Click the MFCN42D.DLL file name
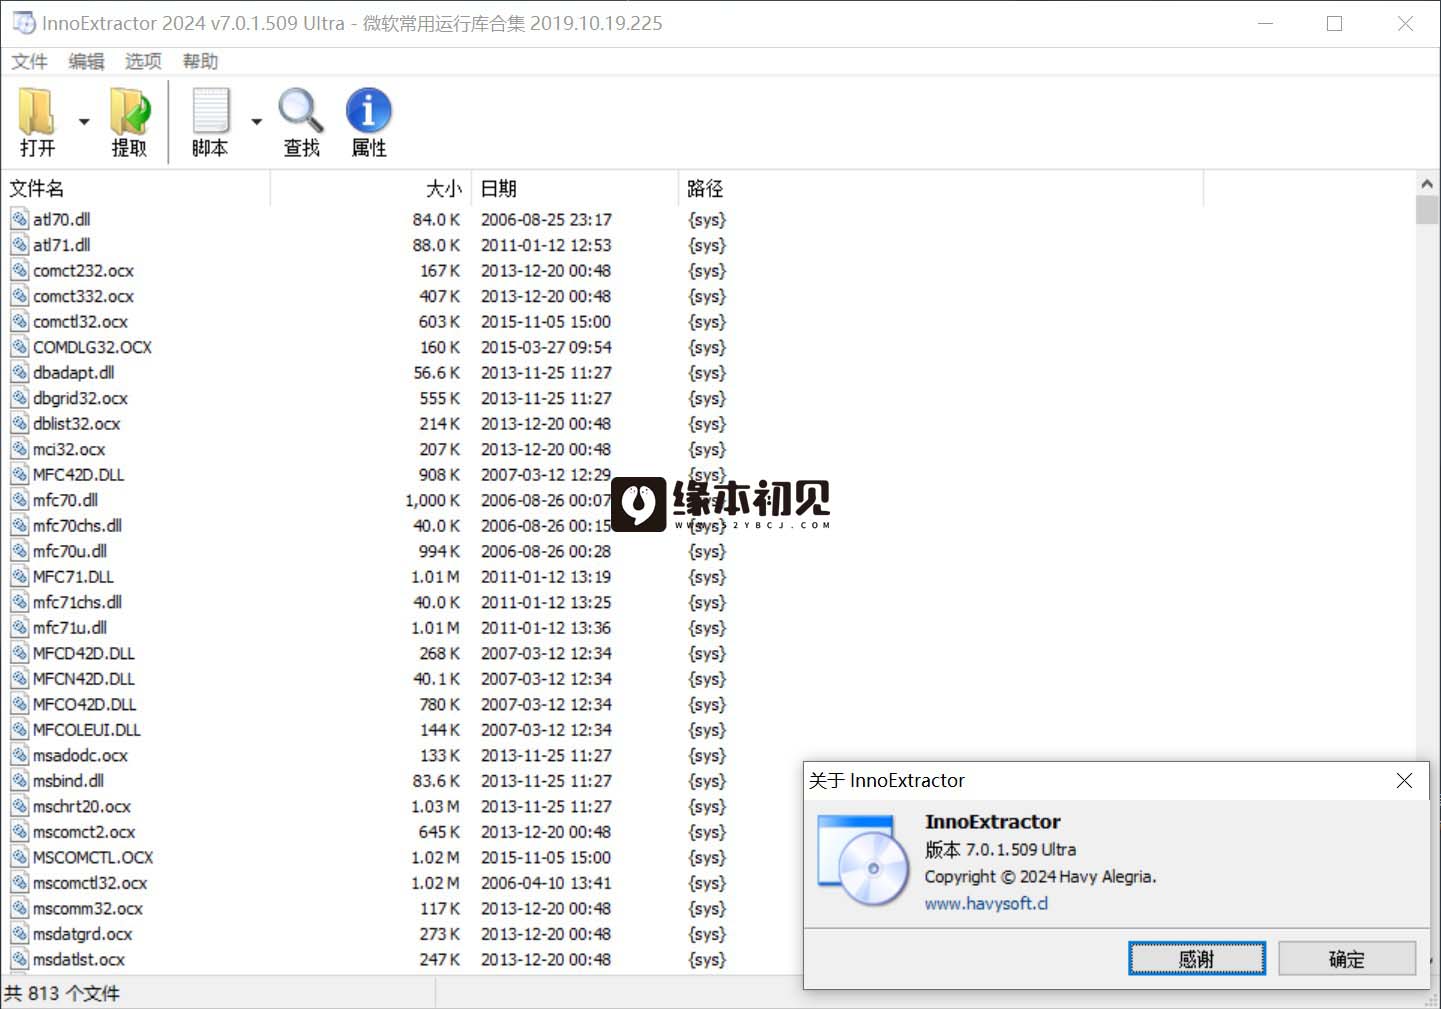 point(84,679)
